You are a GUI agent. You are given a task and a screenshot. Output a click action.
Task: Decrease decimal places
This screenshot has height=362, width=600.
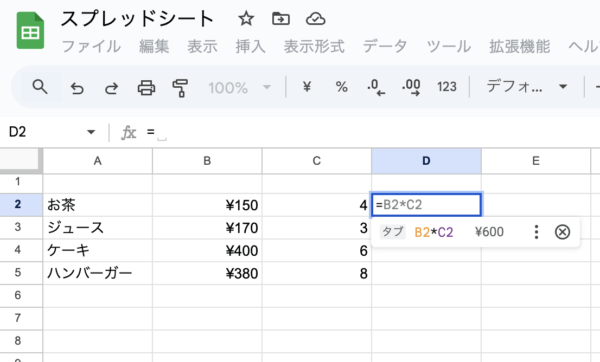(376, 87)
